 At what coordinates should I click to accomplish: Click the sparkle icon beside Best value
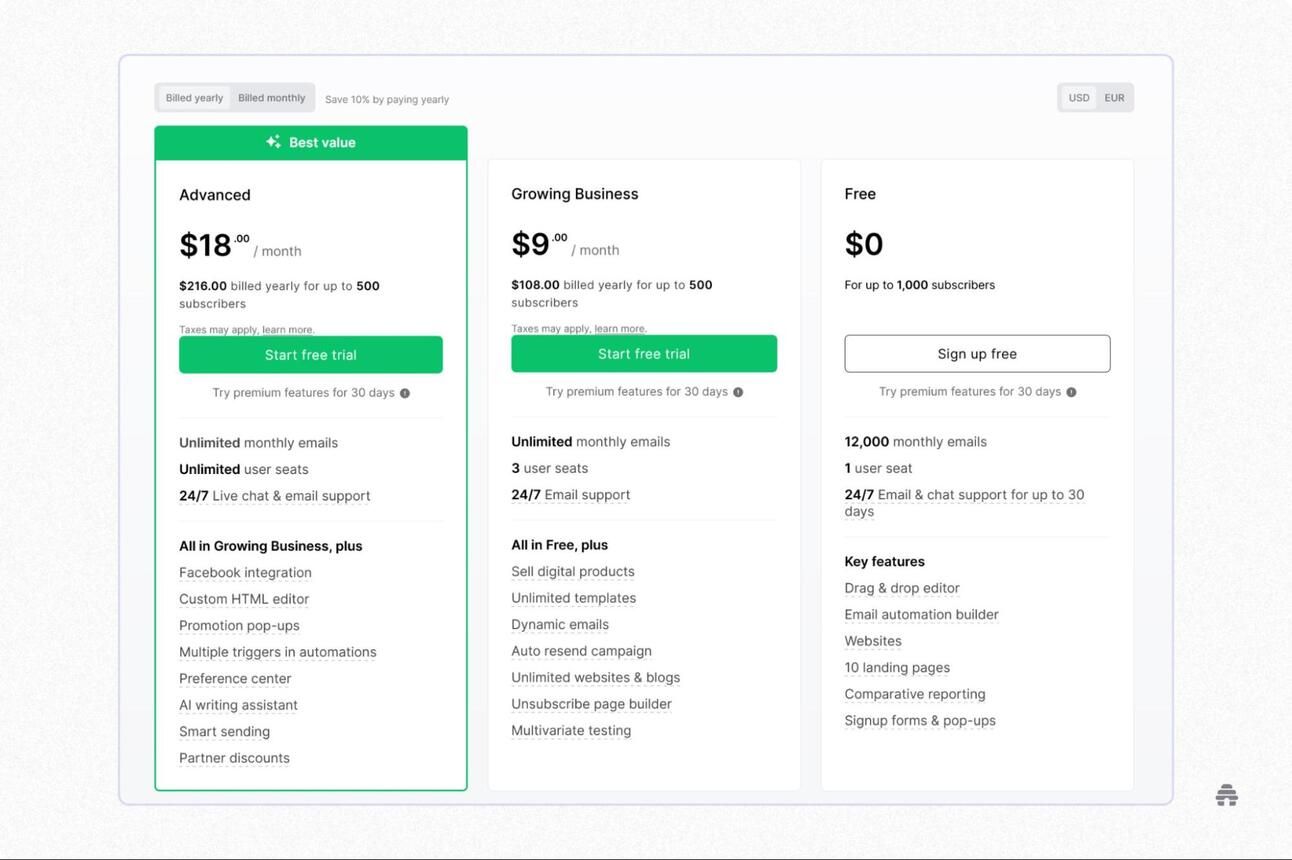click(x=273, y=142)
